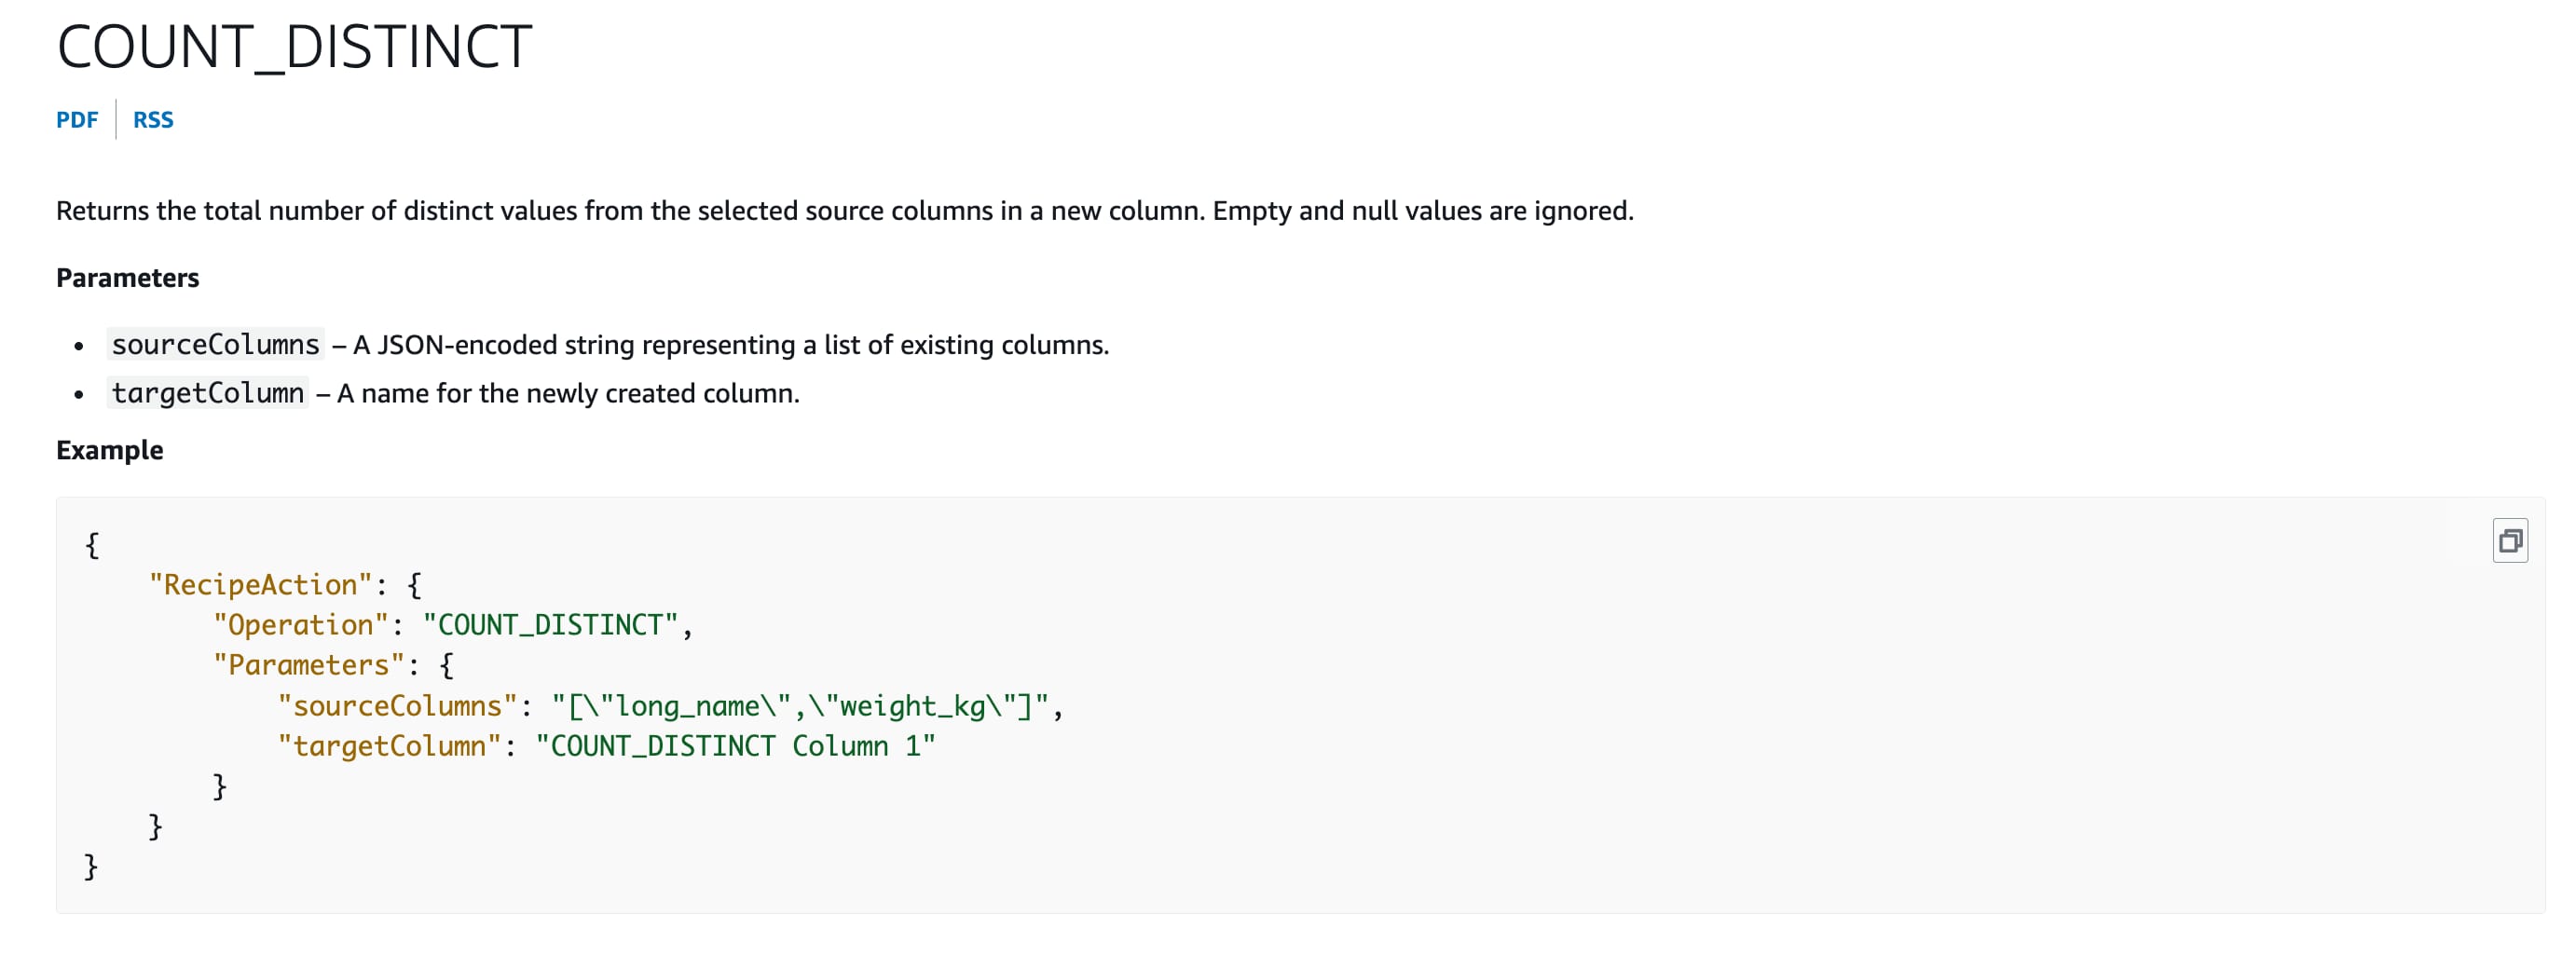Click the "COUNT_DISTINCT Column 1" value

[x=735, y=746]
